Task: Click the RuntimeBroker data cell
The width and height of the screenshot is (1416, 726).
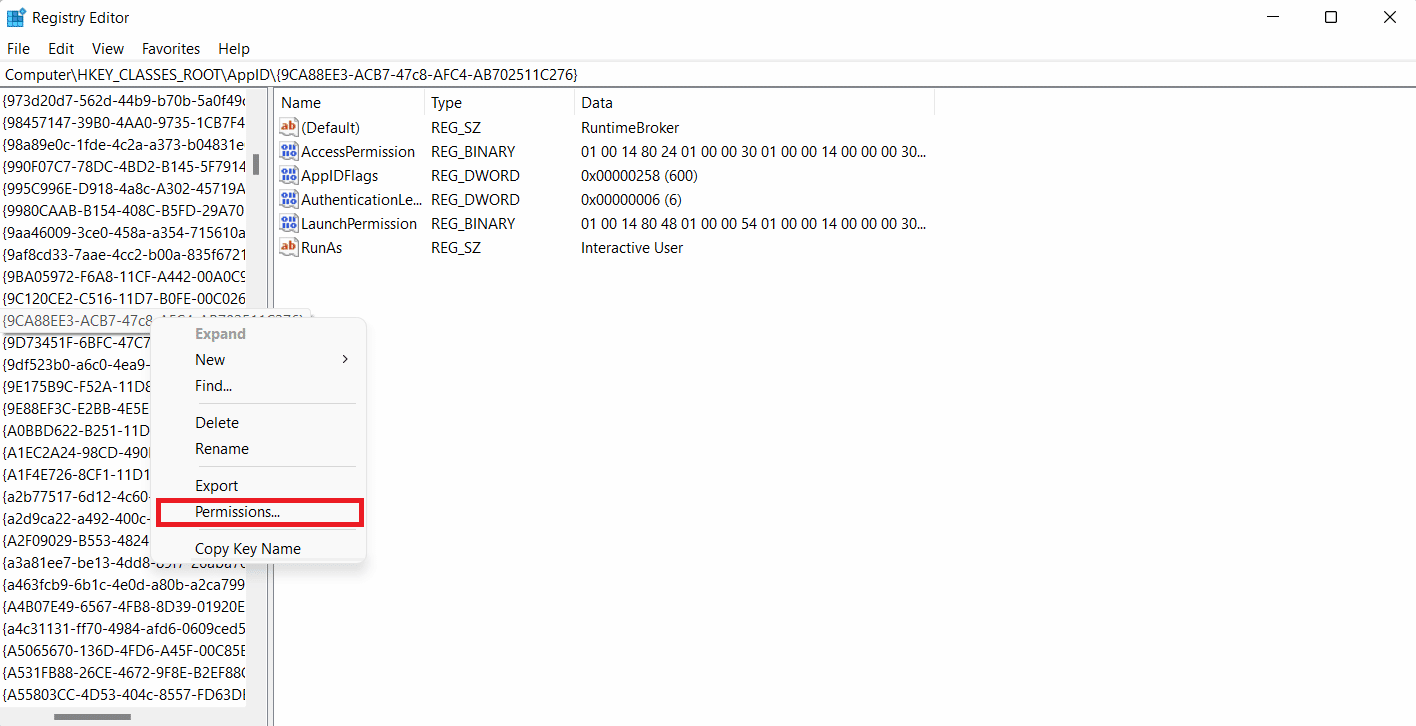Action: coord(630,127)
